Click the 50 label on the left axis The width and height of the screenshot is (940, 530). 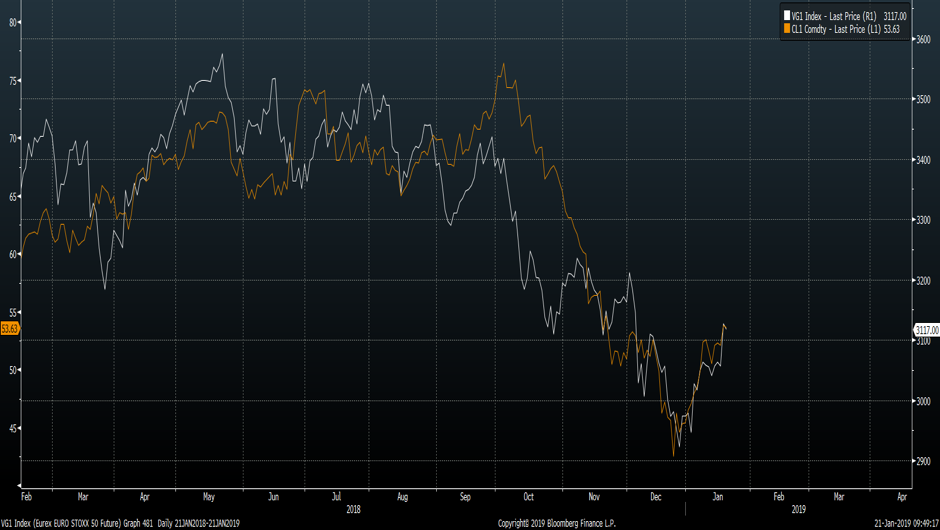point(13,371)
